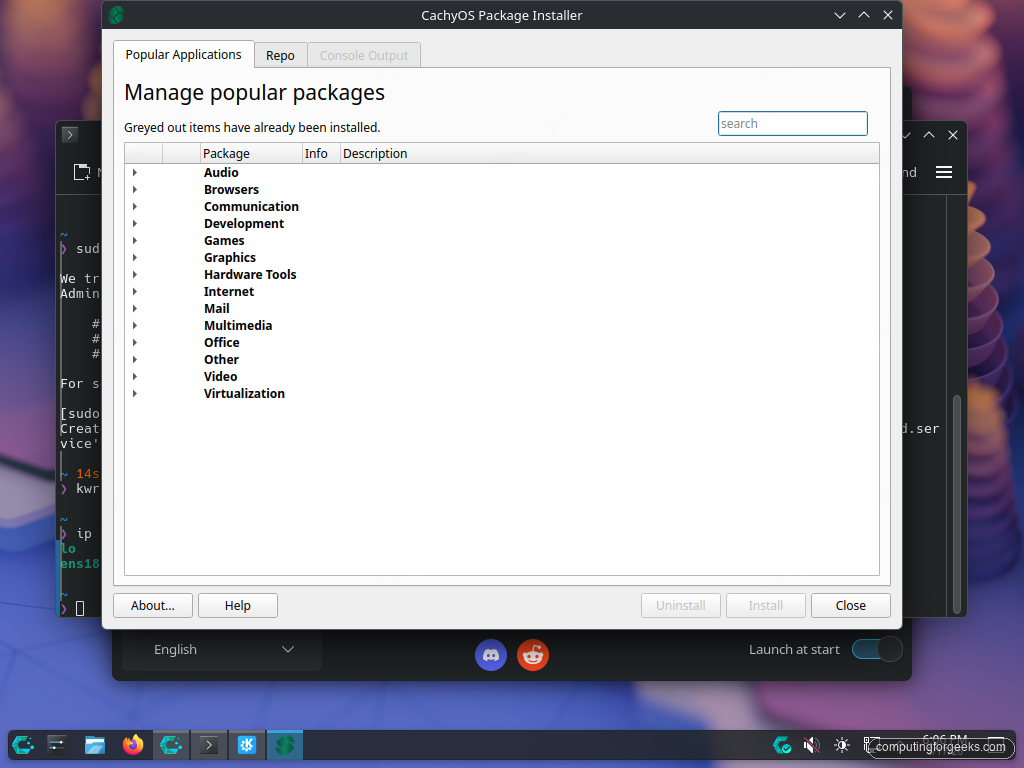Select the Package Installer taskbar entry
This screenshot has width=1024, height=768.
[x=285, y=745]
